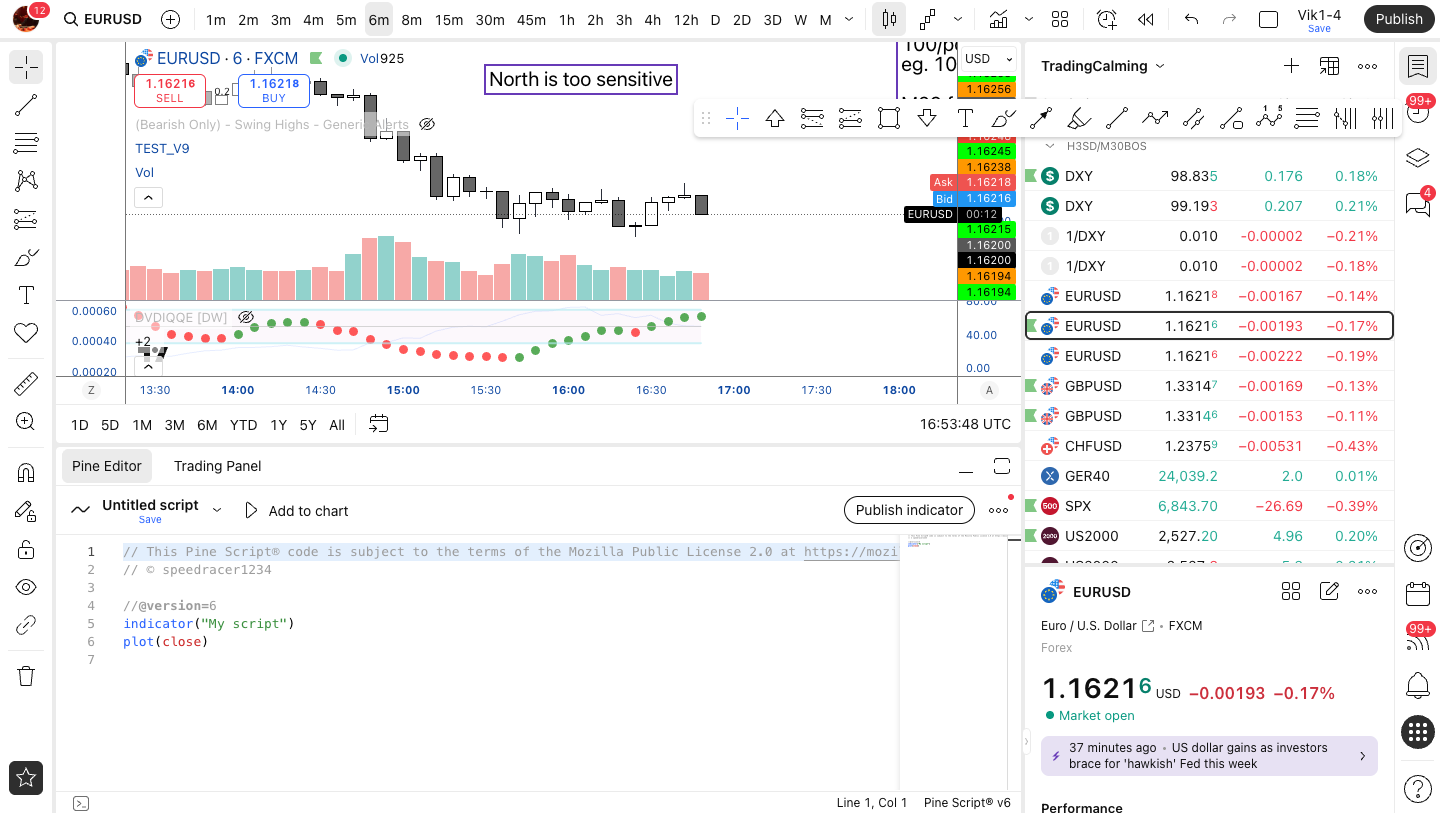Select the forecasting and measurement tools
Screen dimensions: 1440x813
(27, 219)
